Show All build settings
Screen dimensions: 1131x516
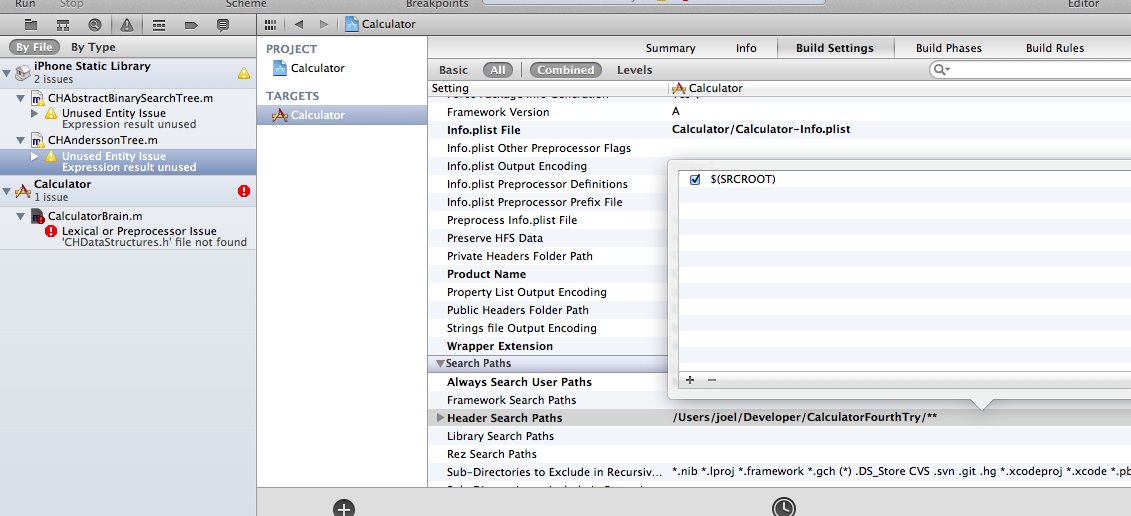click(x=498, y=70)
